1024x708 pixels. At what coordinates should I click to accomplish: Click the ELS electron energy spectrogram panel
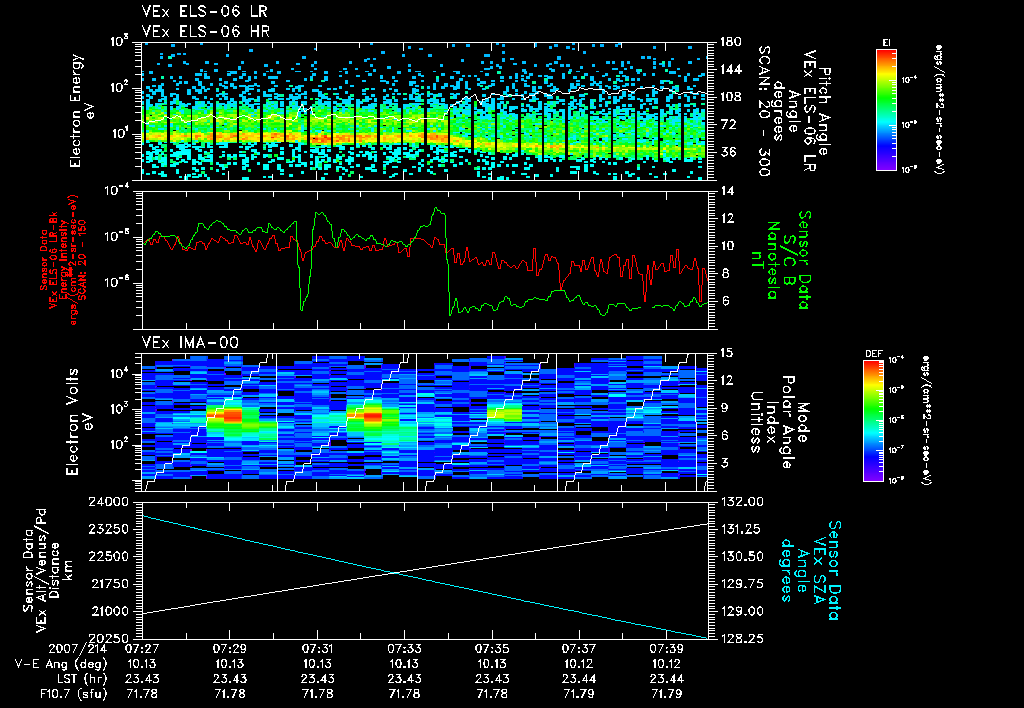(424, 111)
